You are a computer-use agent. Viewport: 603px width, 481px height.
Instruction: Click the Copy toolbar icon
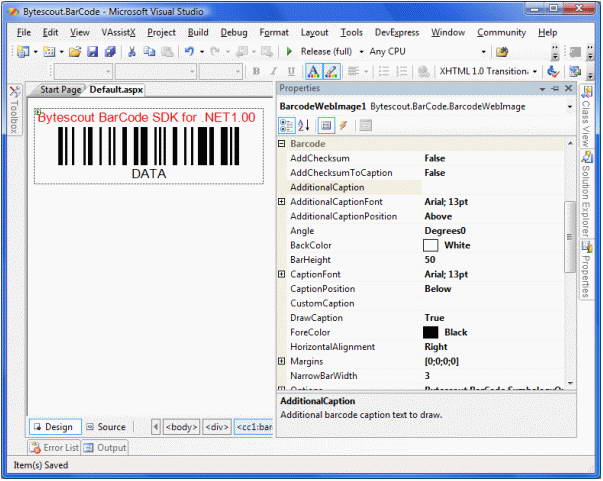point(149,52)
